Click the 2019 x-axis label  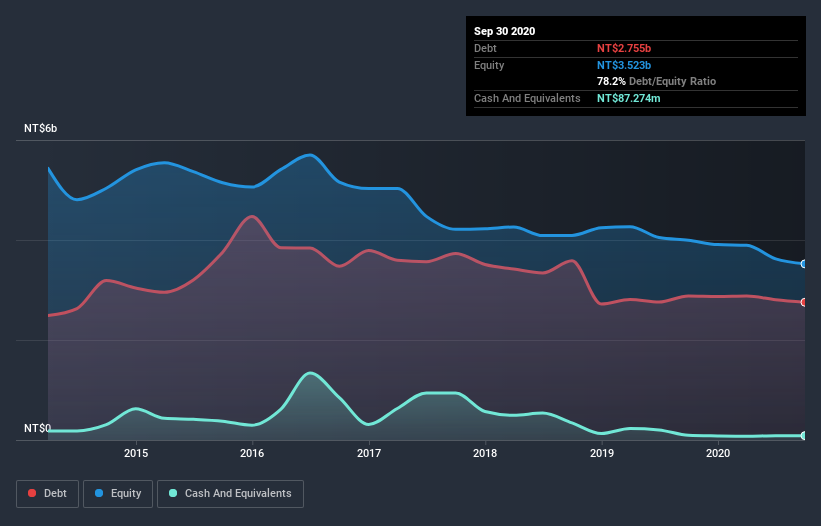pos(602,453)
